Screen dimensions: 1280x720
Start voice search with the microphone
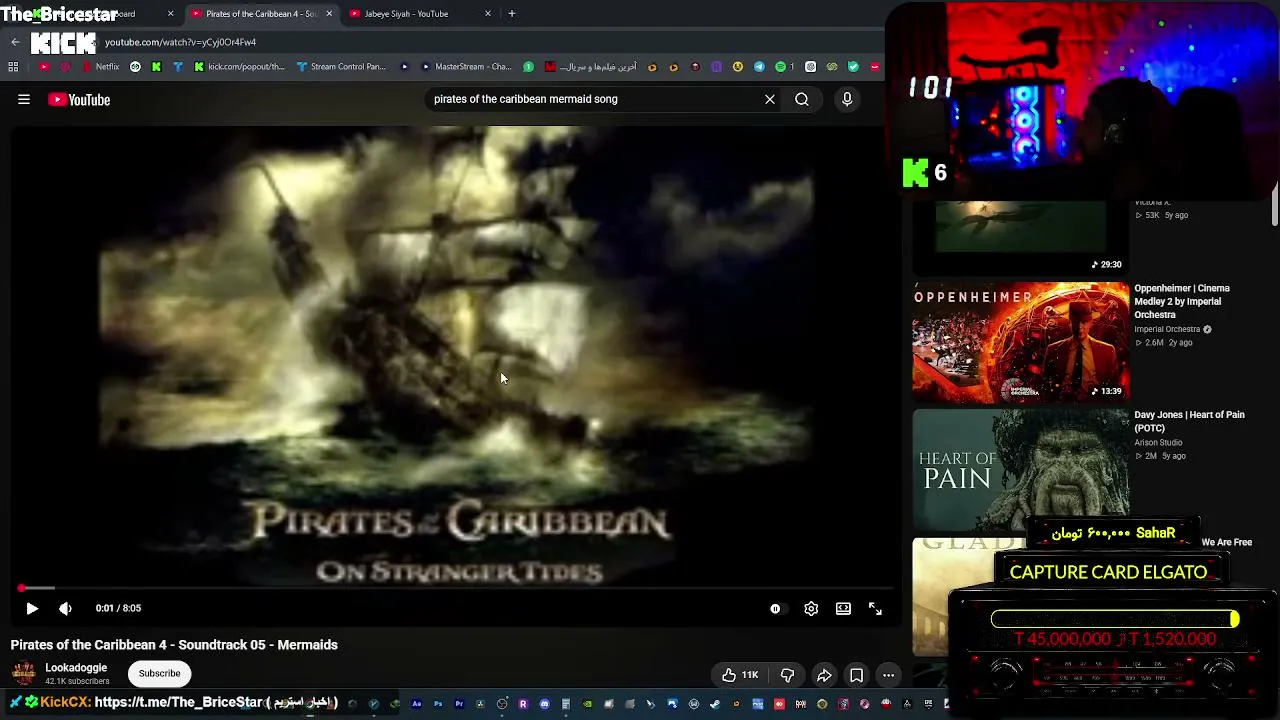point(847,99)
